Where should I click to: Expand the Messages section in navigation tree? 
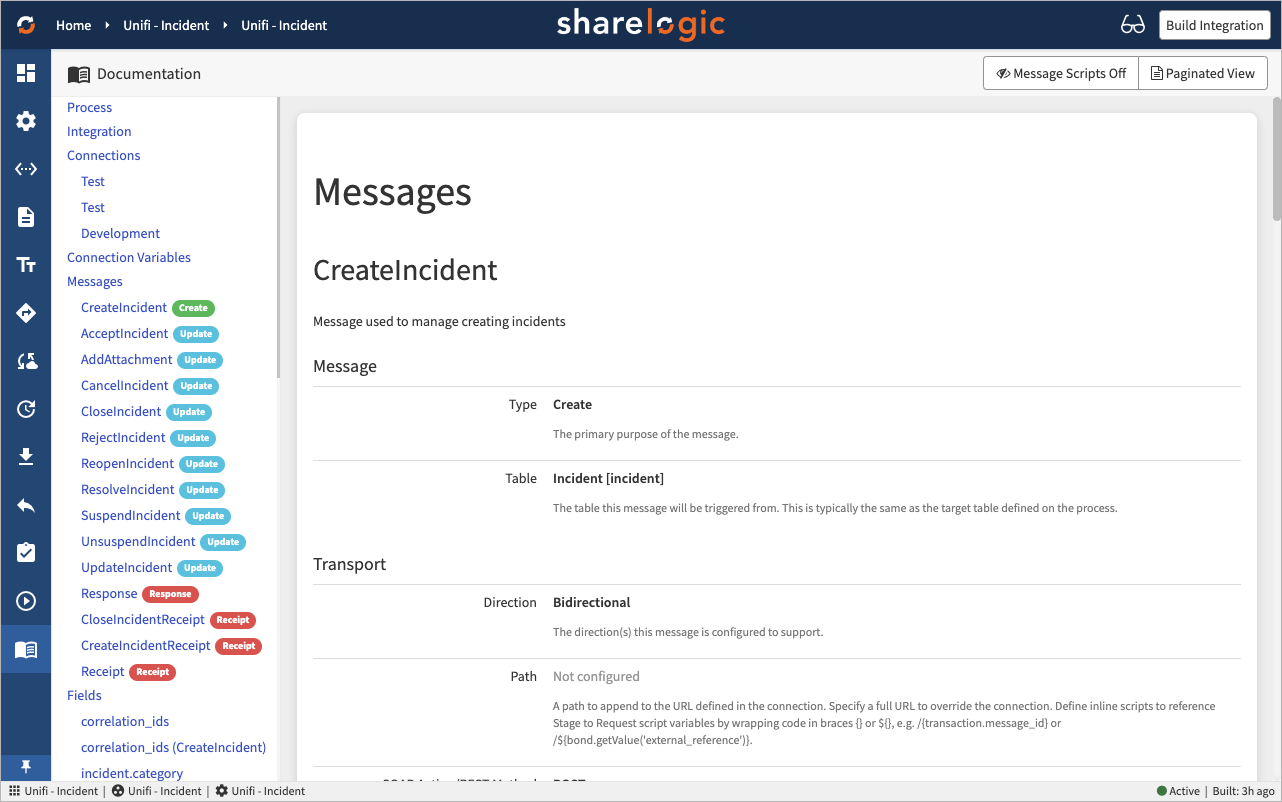click(x=95, y=282)
